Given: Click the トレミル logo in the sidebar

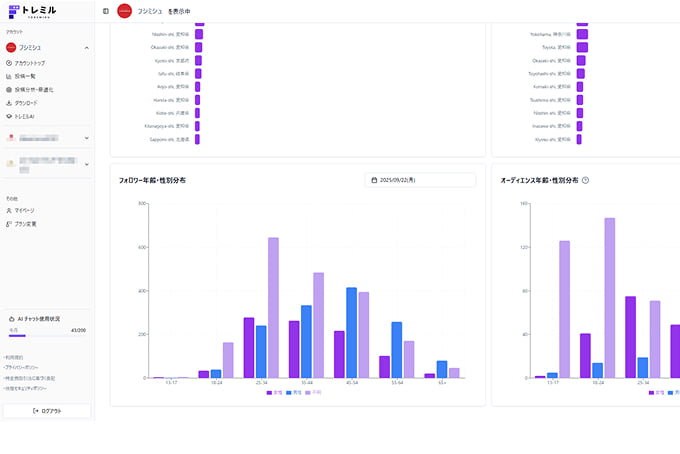Looking at the screenshot, I should coord(31,12).
